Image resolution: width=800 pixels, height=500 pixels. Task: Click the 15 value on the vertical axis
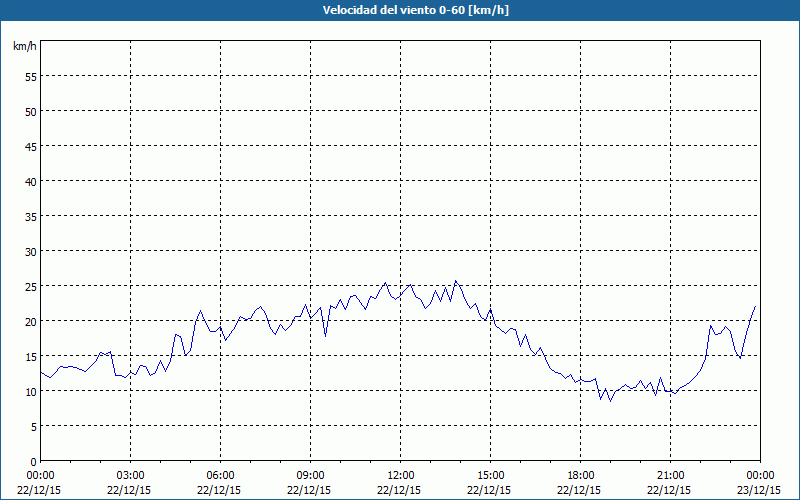tap(31, 357)
